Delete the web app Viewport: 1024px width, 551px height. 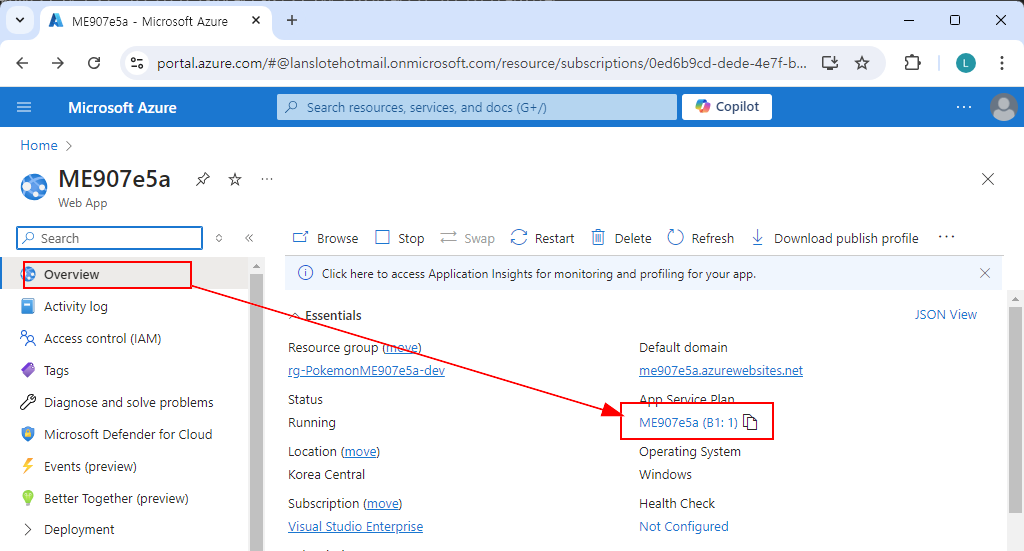pyautogui.click(x=621, y=238)
